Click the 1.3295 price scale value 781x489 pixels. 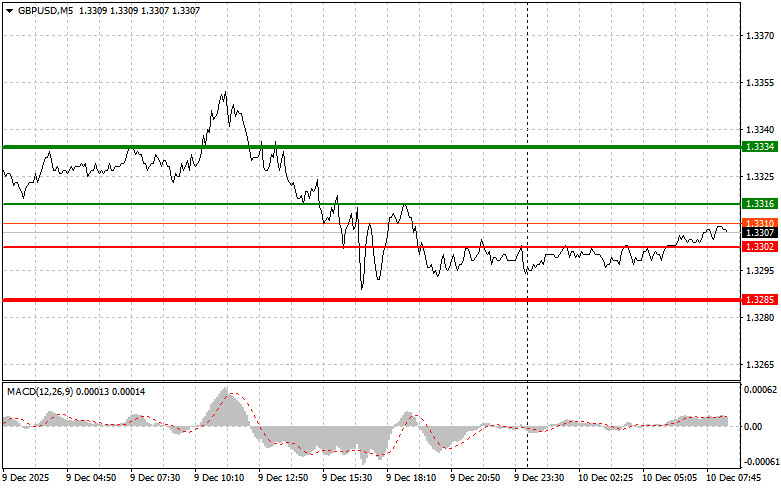coord(760,270)
